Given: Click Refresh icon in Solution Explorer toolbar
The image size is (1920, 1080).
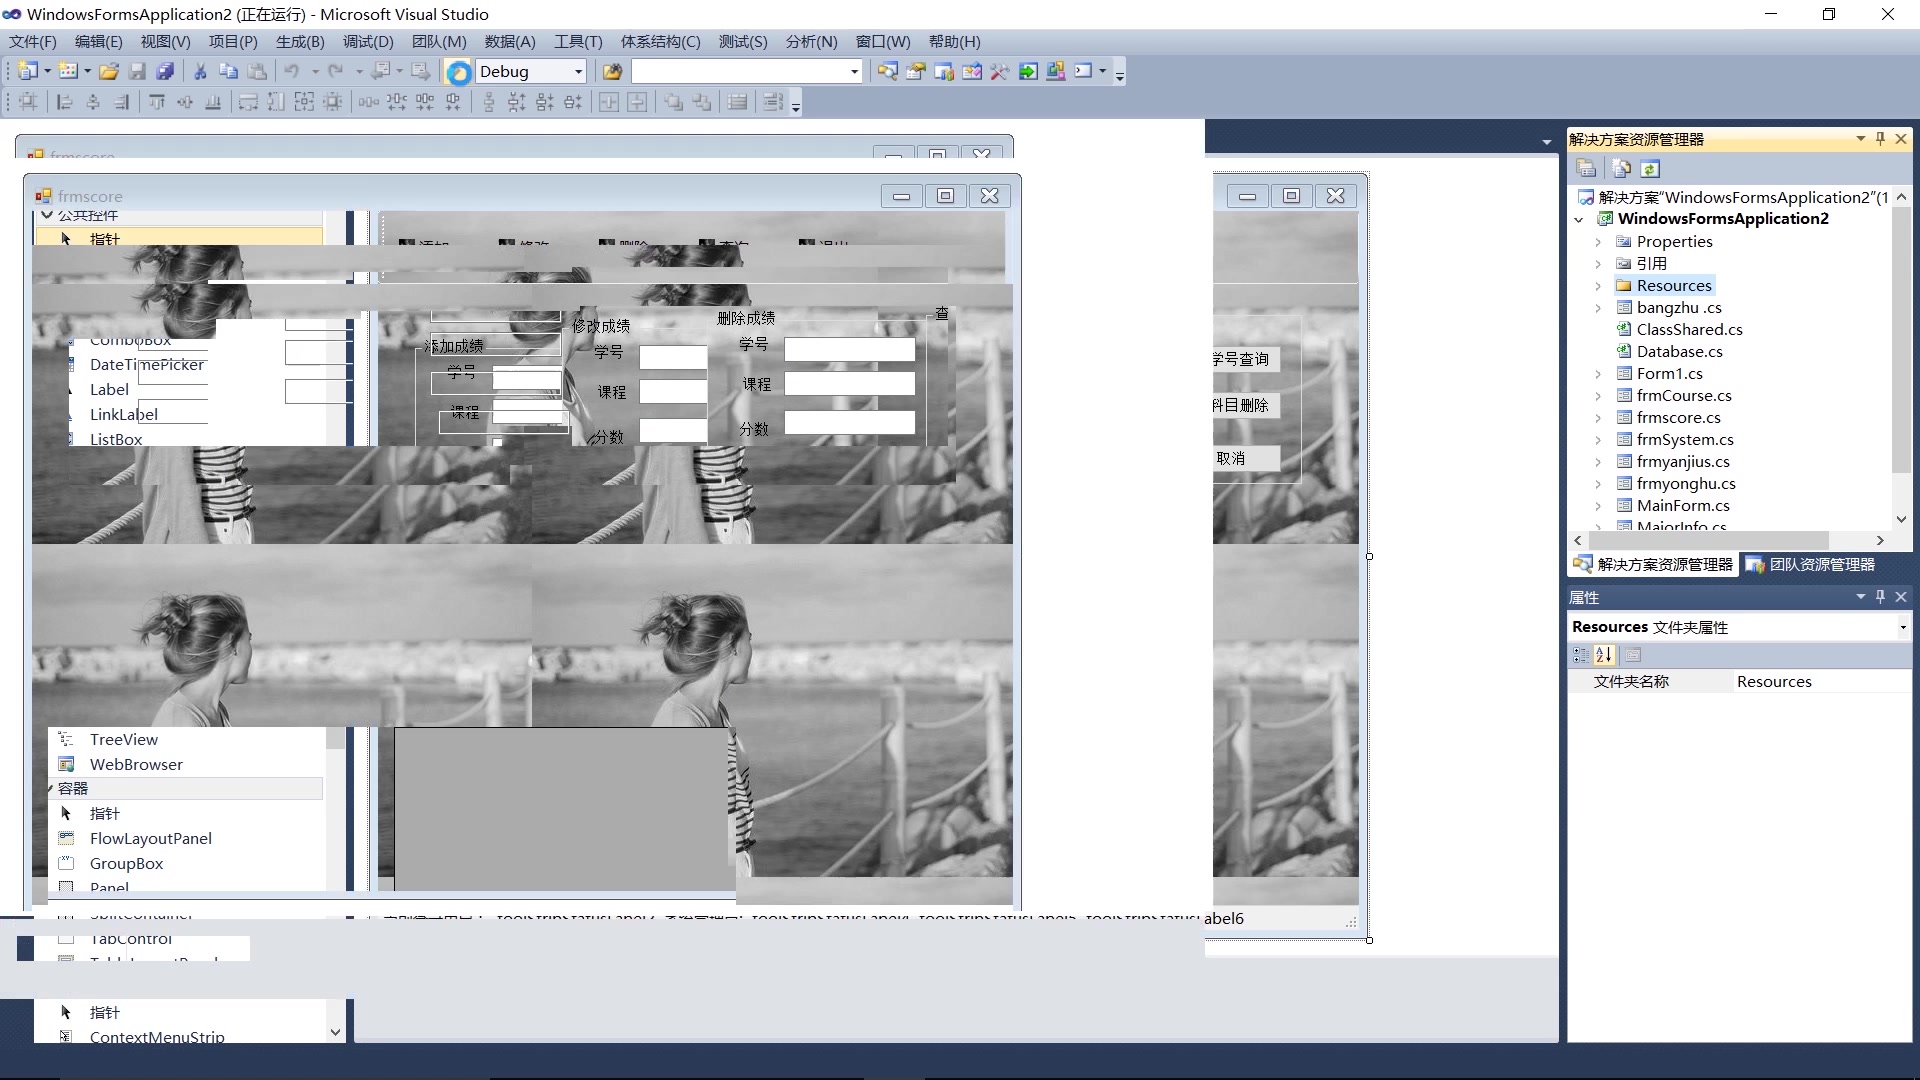Looking at the screenshot, I should (x=1650, y=169).
